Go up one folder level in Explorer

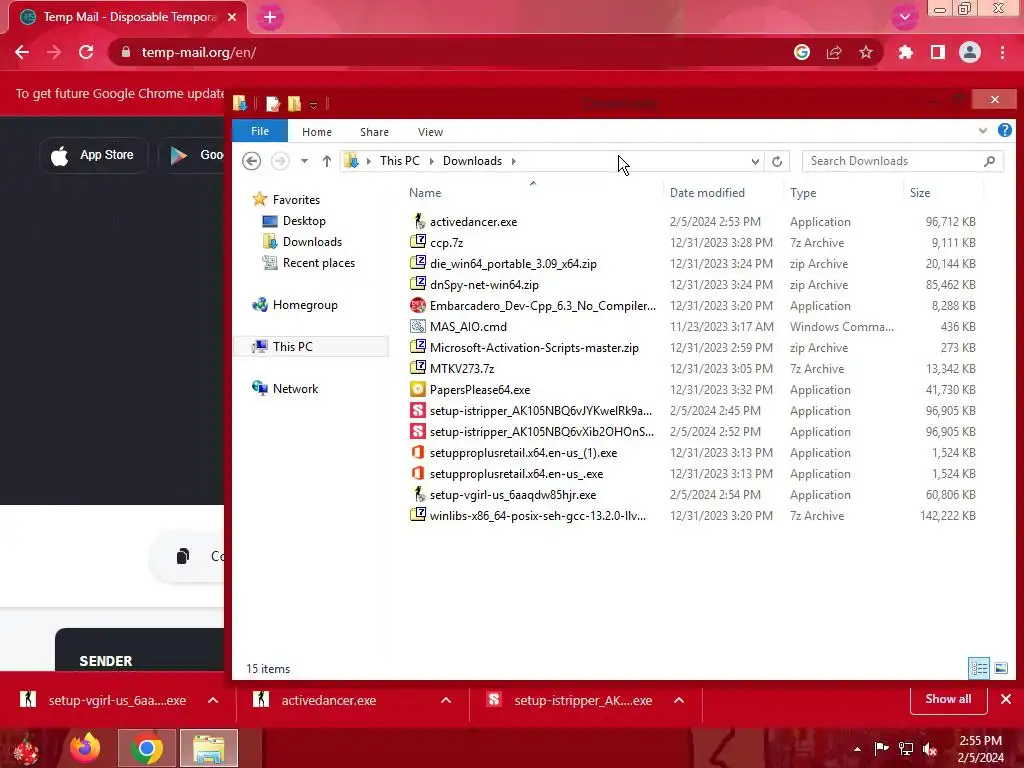click(327, 161)
